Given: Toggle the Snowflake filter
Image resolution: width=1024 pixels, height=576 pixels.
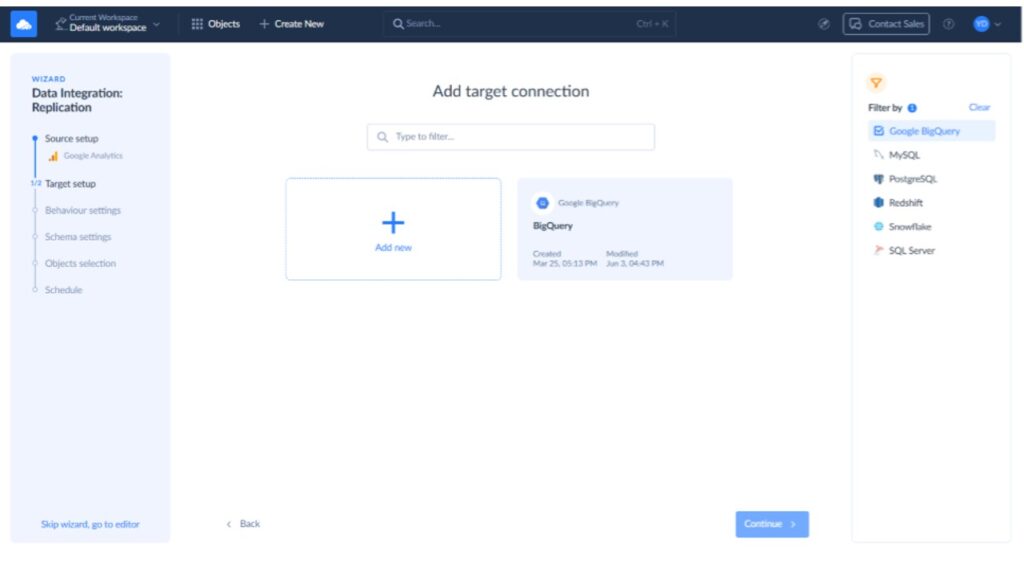Looking at the screenshot, I should click(x=931, y=227).
